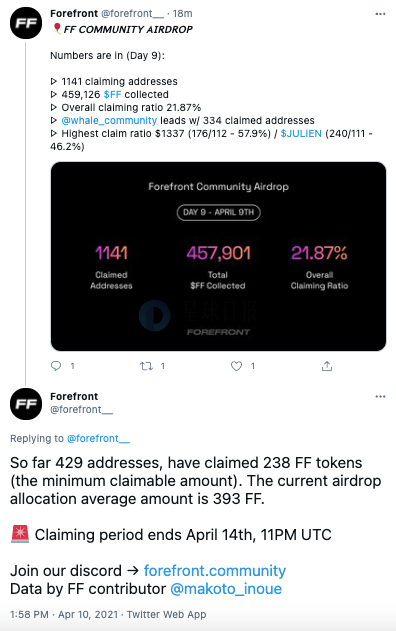
Task: Open Forefront avatar on first tweet
Action: (26, 23)
